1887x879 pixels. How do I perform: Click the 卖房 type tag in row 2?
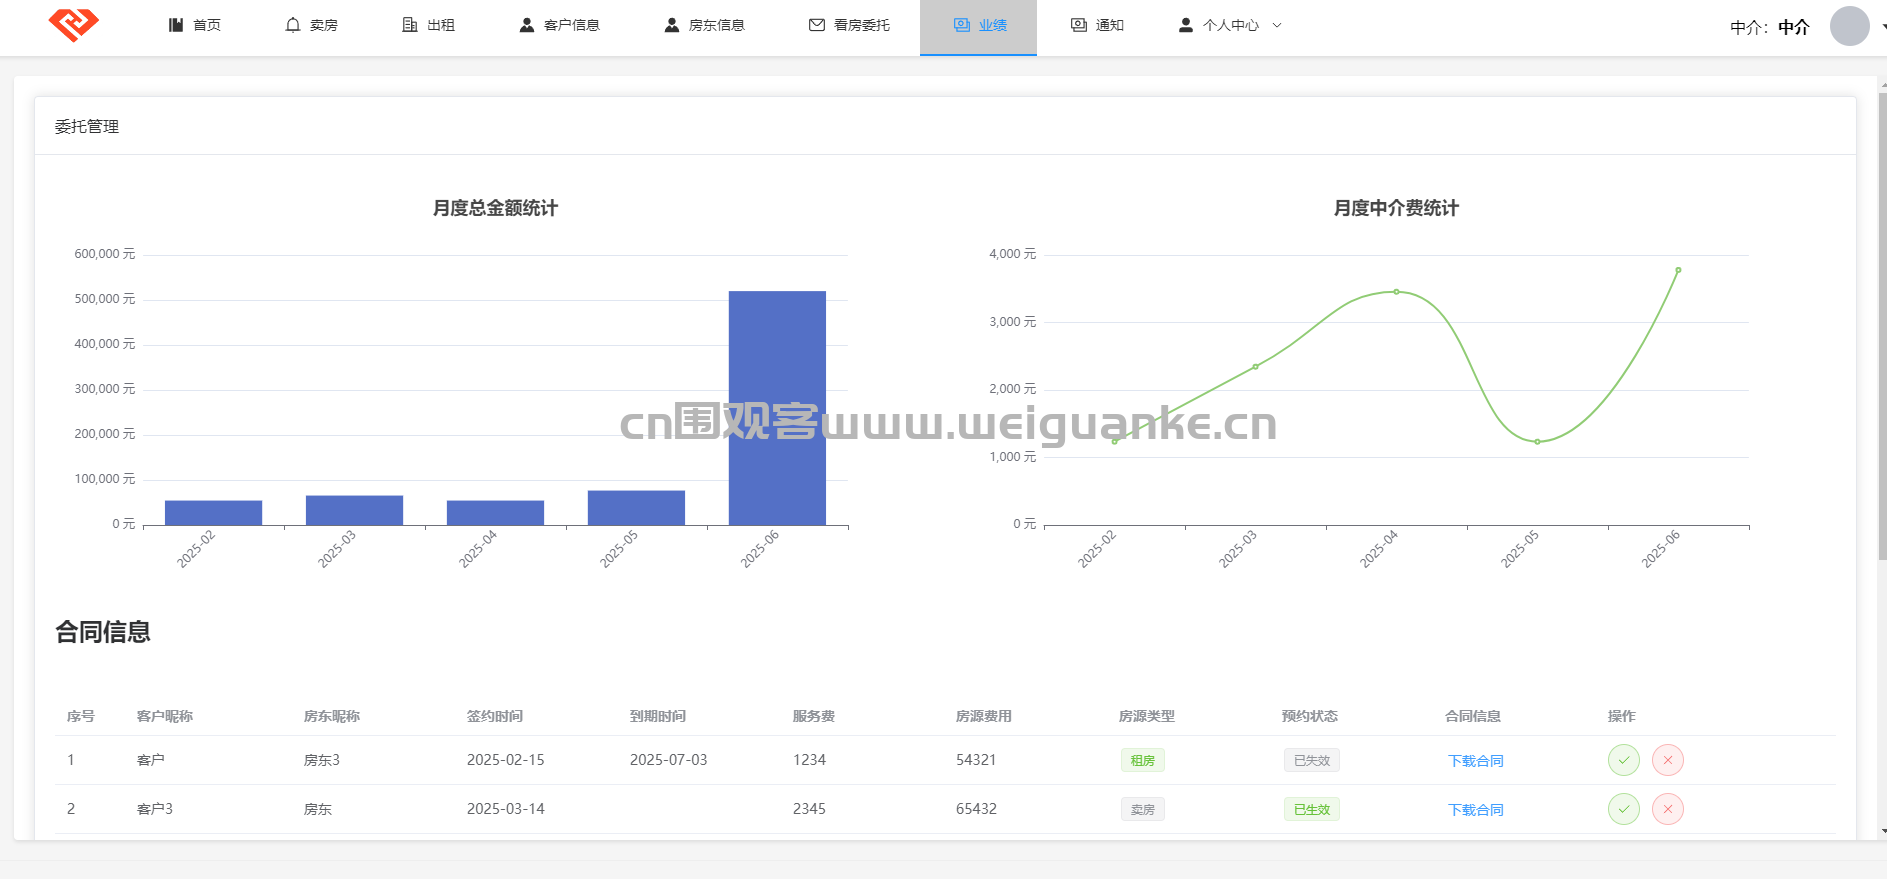coord(1142,809)
